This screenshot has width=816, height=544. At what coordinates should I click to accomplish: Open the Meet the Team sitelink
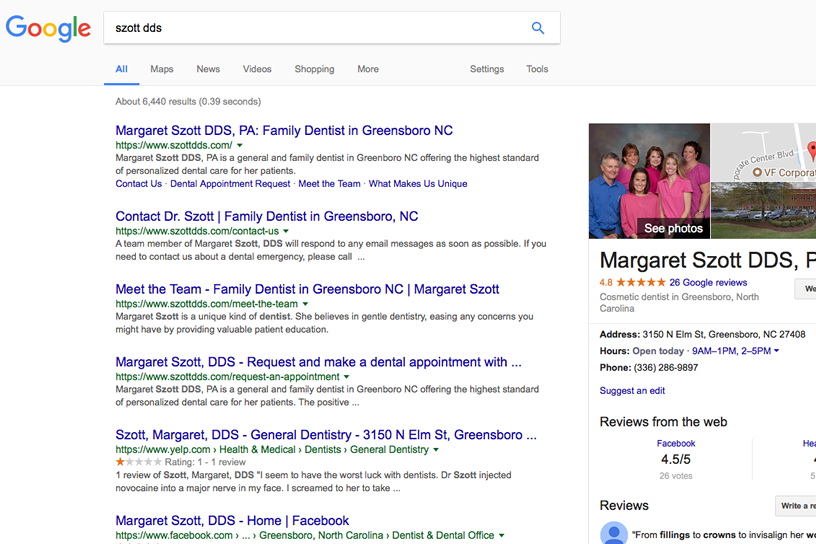(x=329, y=184)
